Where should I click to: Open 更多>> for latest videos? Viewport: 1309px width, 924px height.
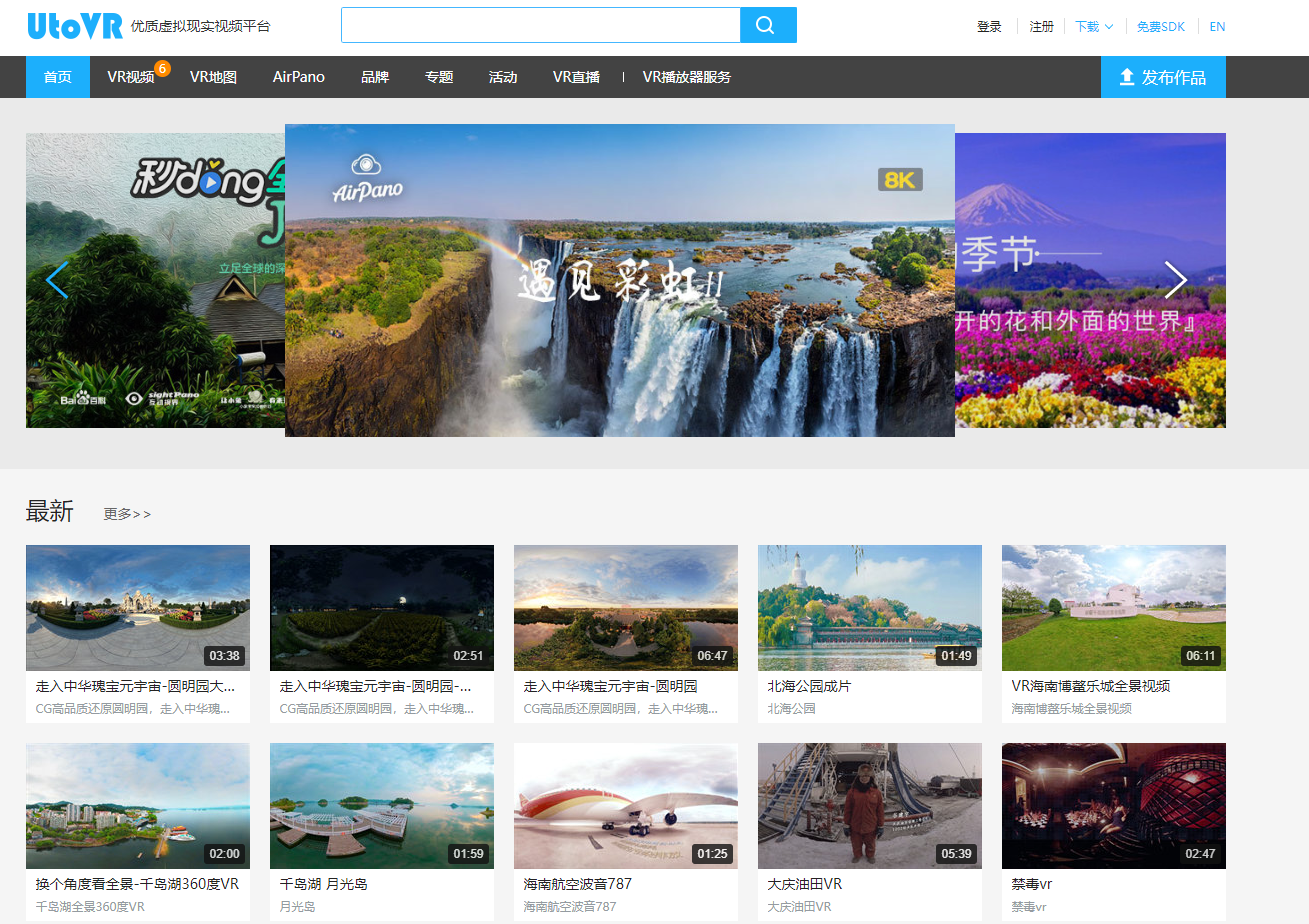coord(127,514)
